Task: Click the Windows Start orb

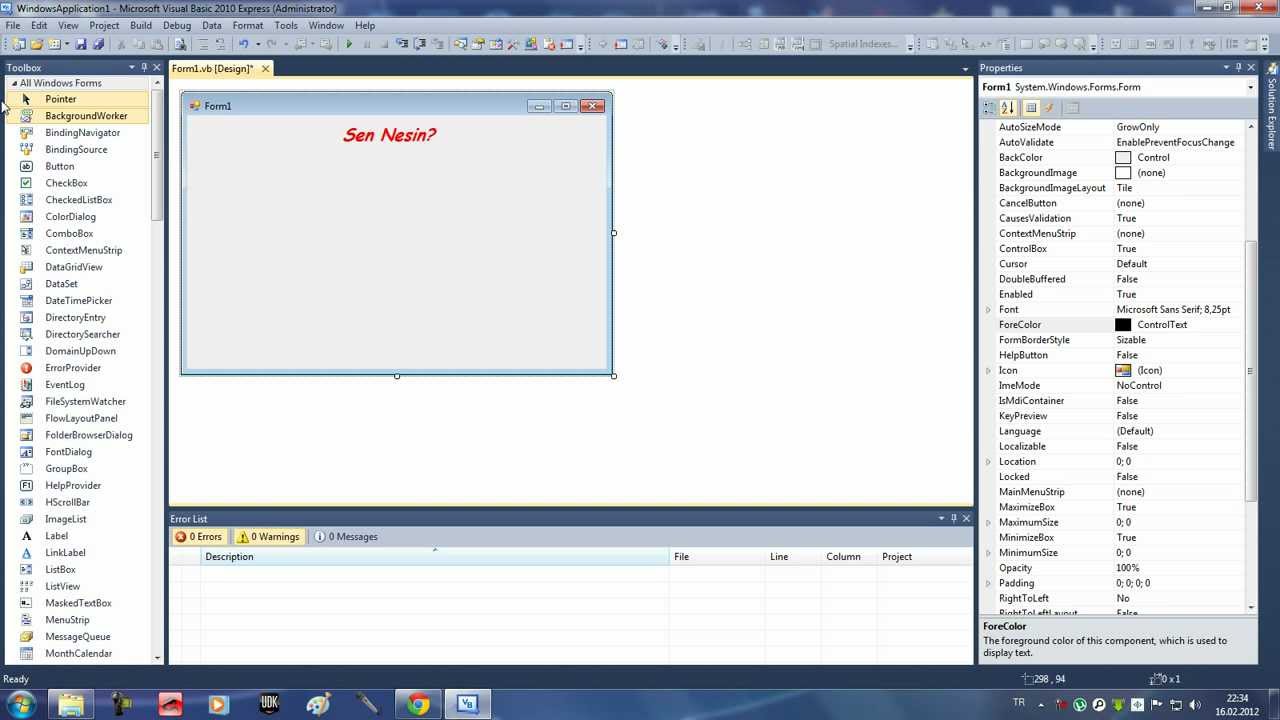Action: click(x=21, y=704)
